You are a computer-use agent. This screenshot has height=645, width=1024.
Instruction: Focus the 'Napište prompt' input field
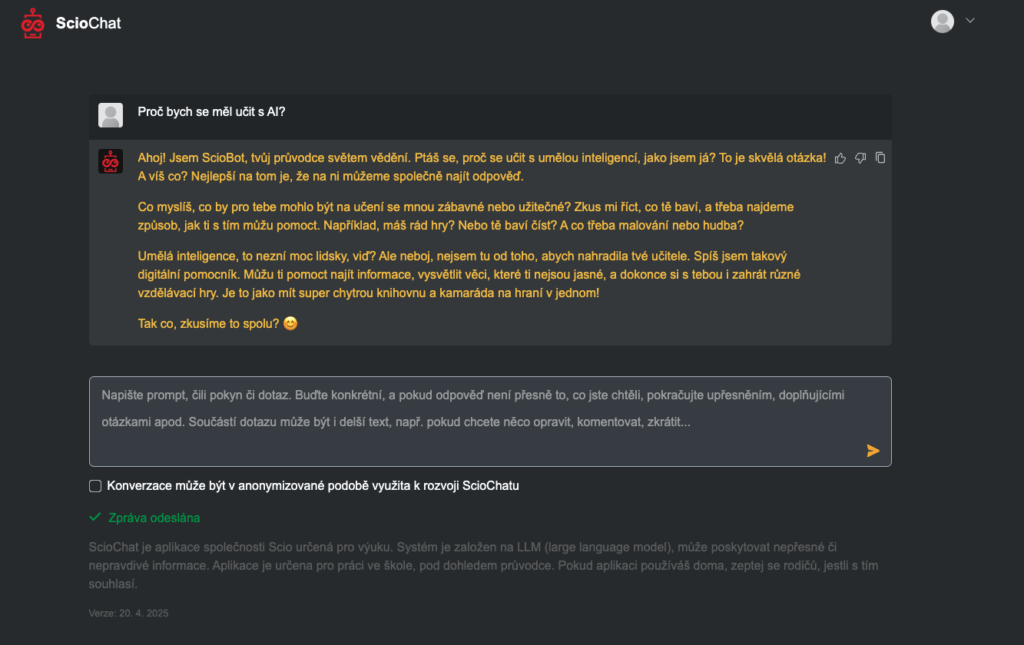[x=490, y=421]
